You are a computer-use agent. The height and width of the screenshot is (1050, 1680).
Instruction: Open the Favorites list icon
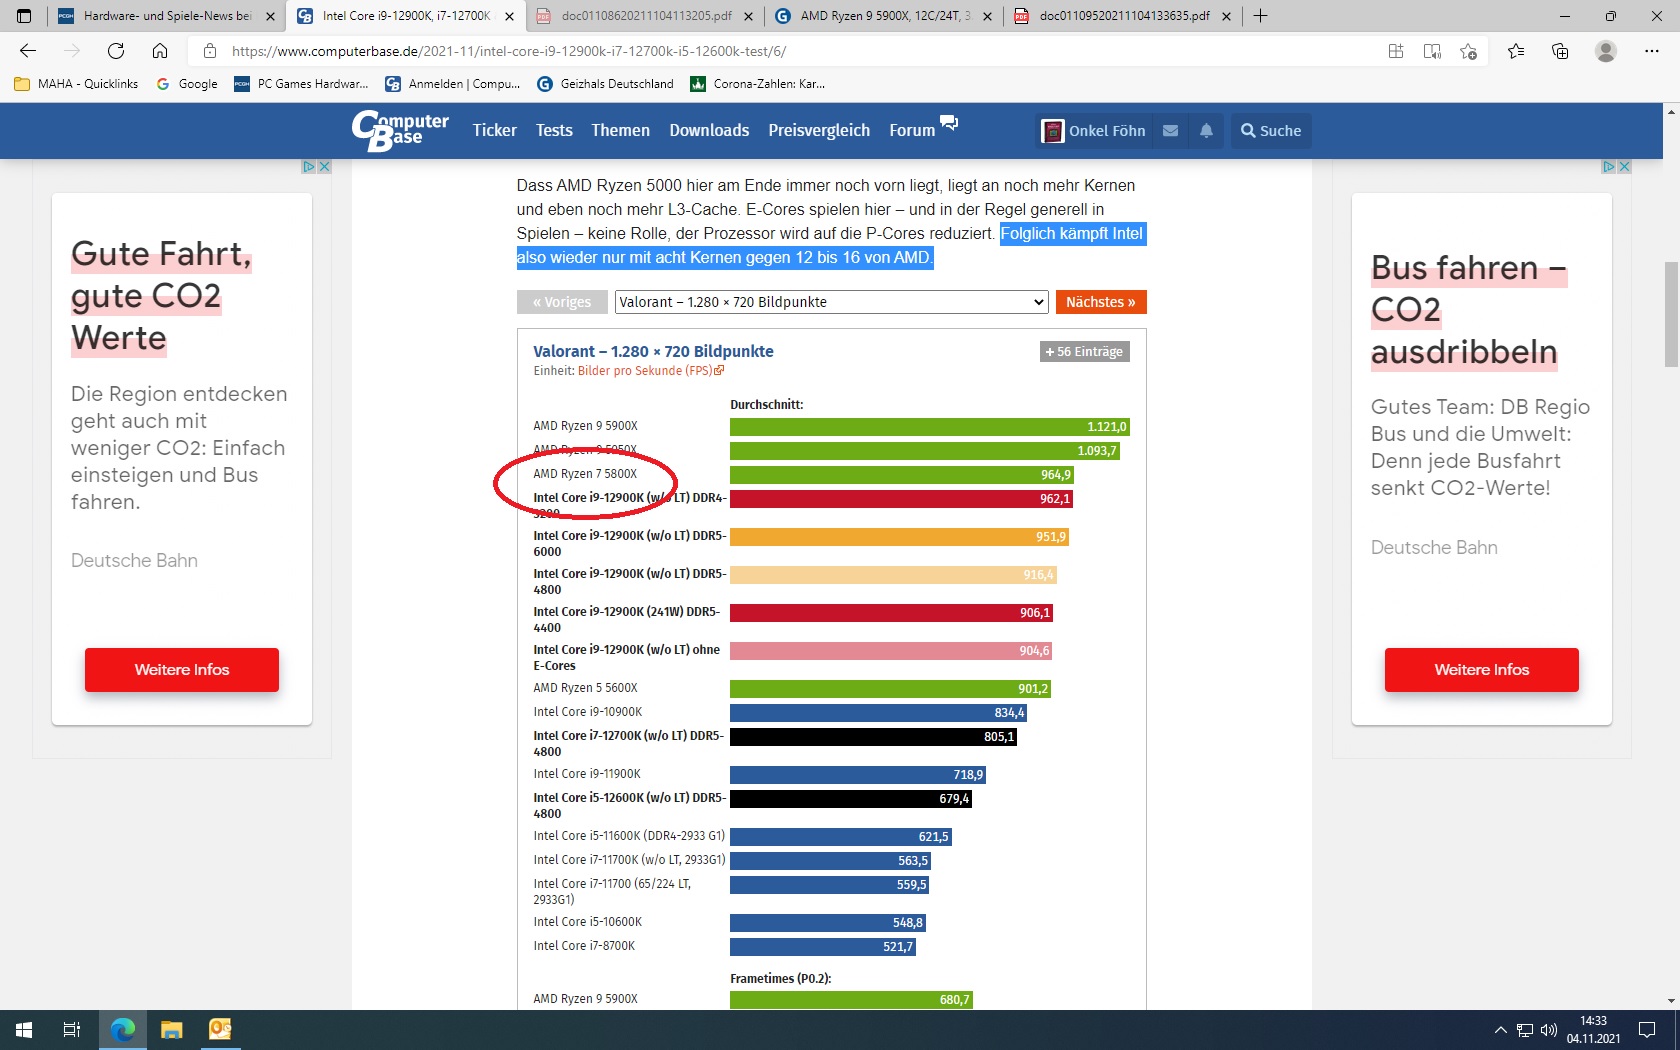point(1516,51)
